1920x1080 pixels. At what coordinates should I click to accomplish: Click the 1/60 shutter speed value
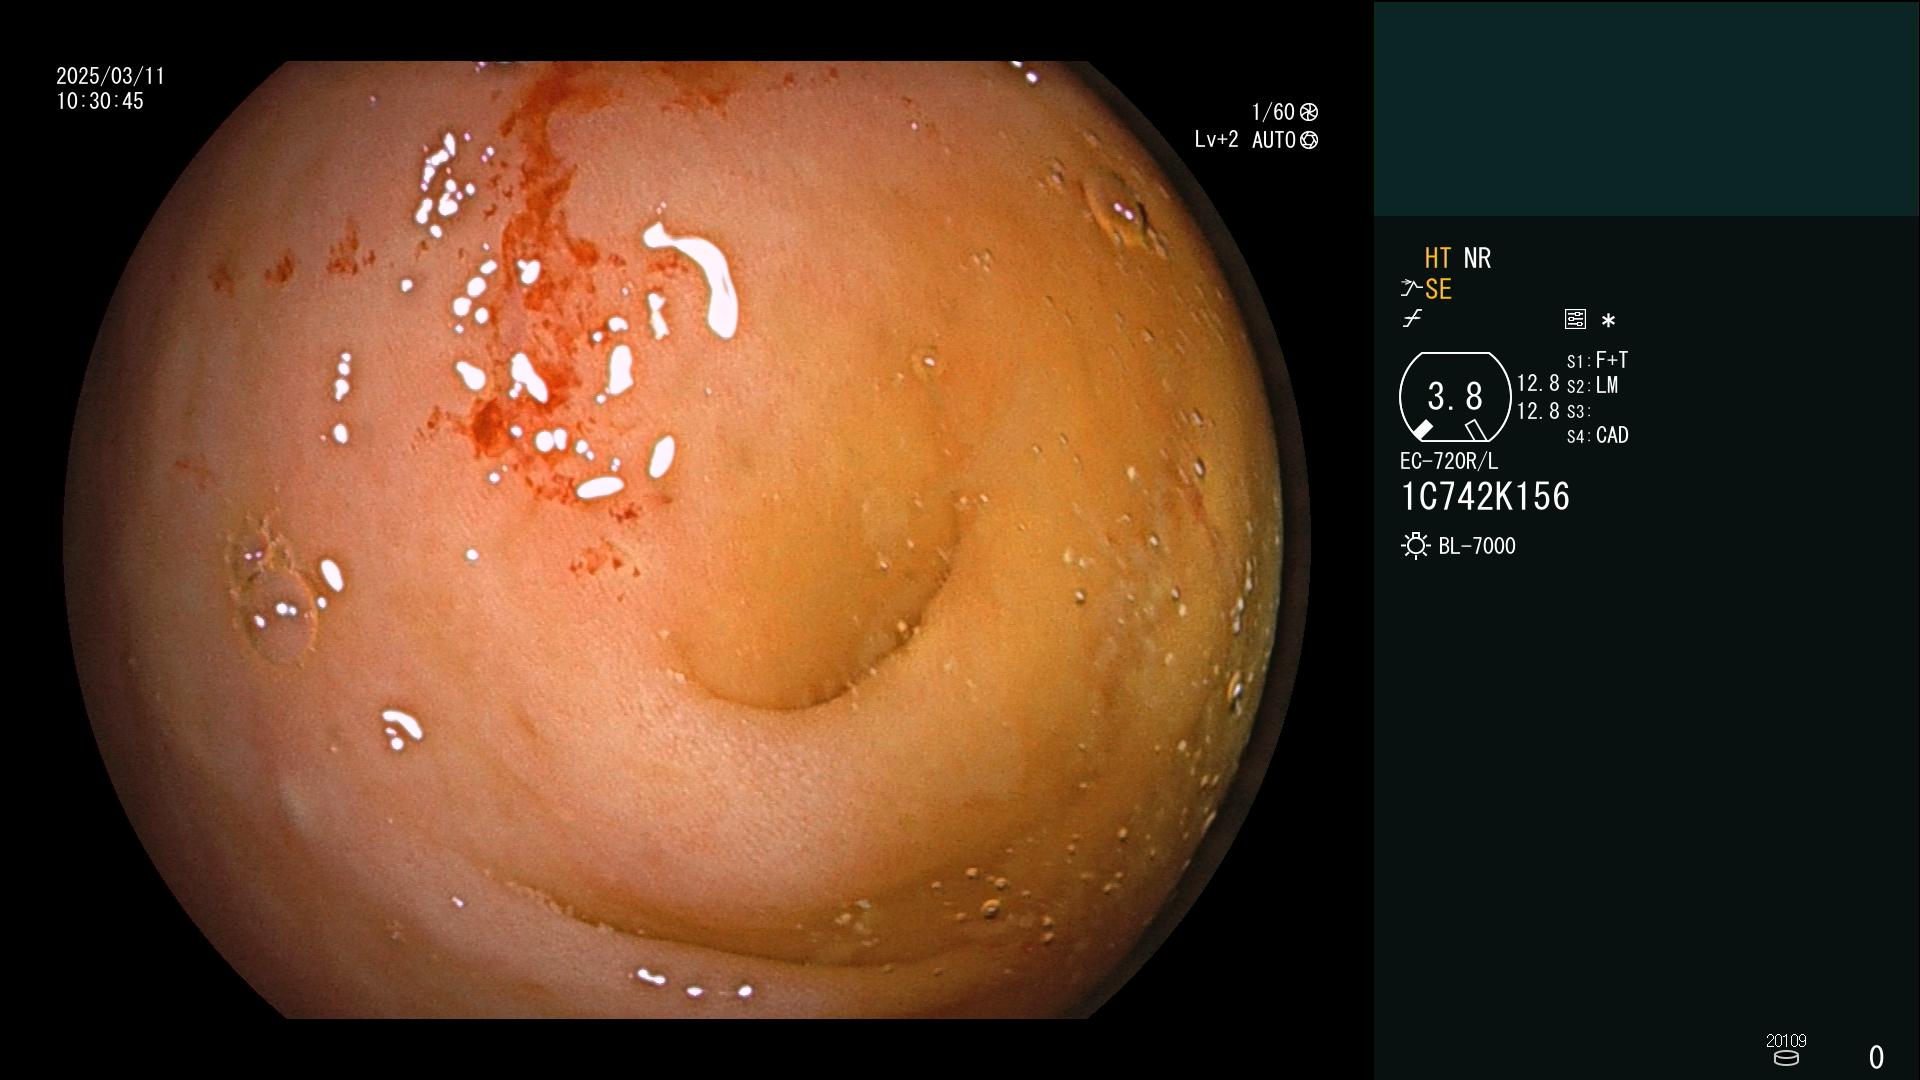[x=1273, y=112]
